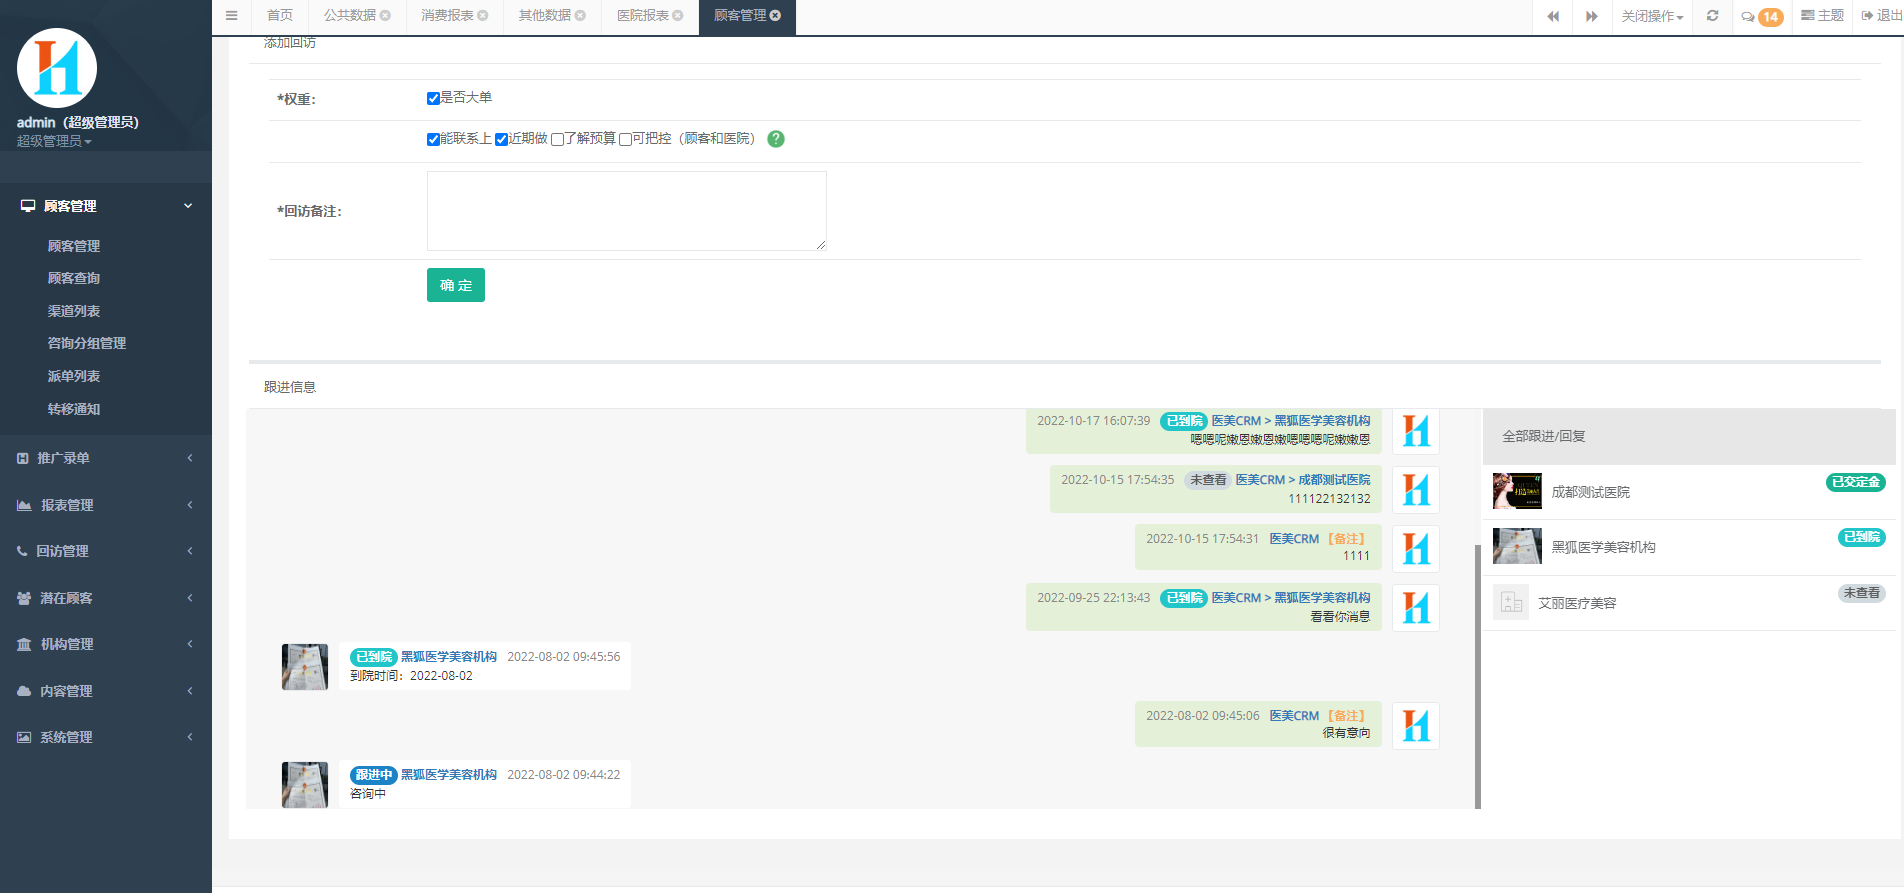Select 成都测试医院 in the follow-up list

click(1590, 492)
